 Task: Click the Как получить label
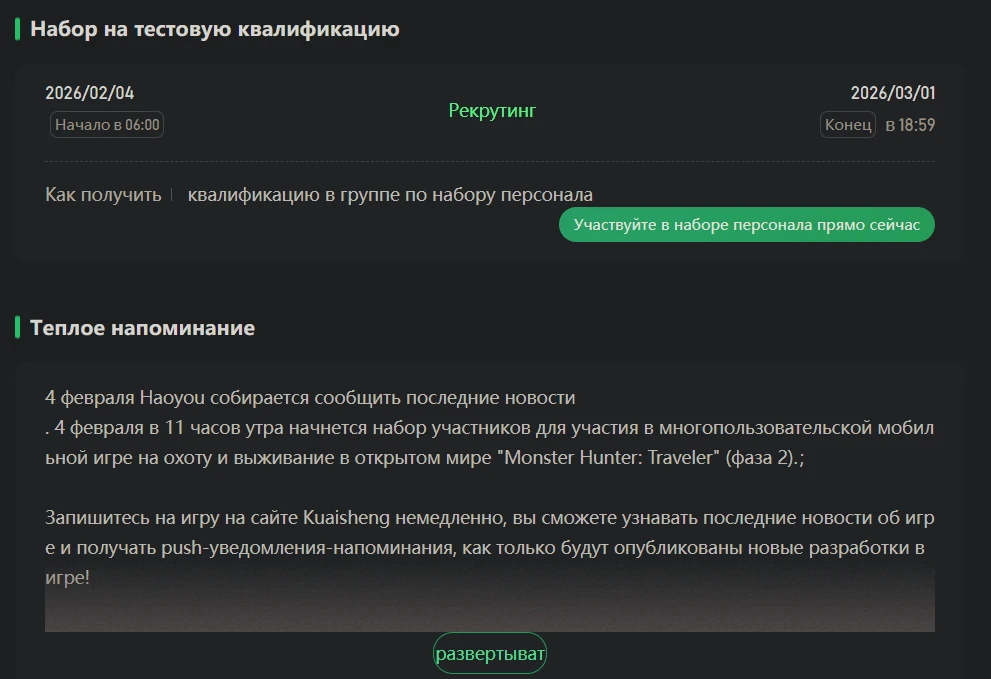point(103,194)
